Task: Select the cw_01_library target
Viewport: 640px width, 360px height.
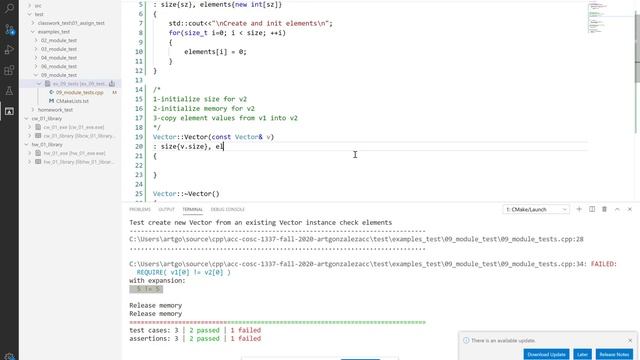Action: coord(79,136)
